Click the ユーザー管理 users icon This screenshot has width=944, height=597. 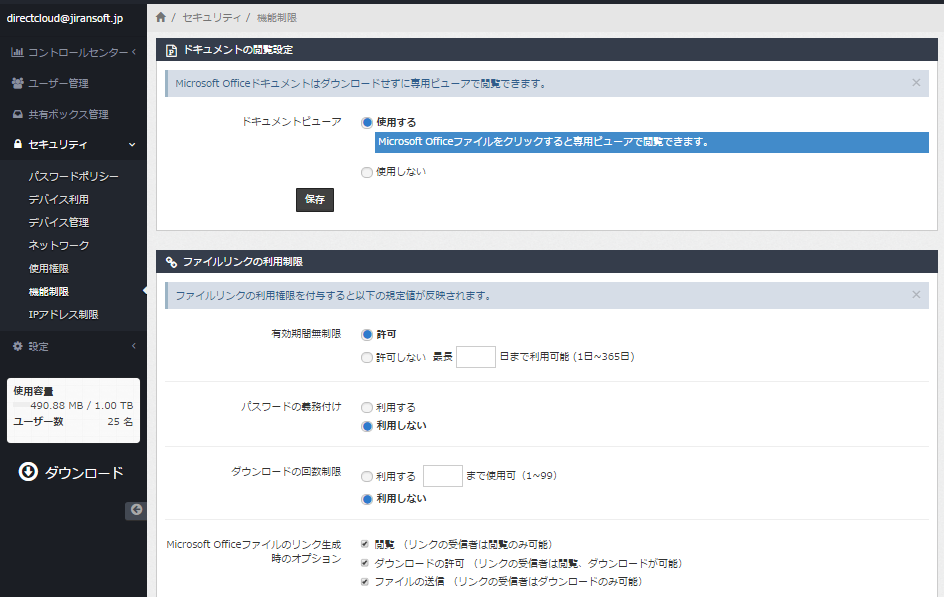click(x=17, y=83)
